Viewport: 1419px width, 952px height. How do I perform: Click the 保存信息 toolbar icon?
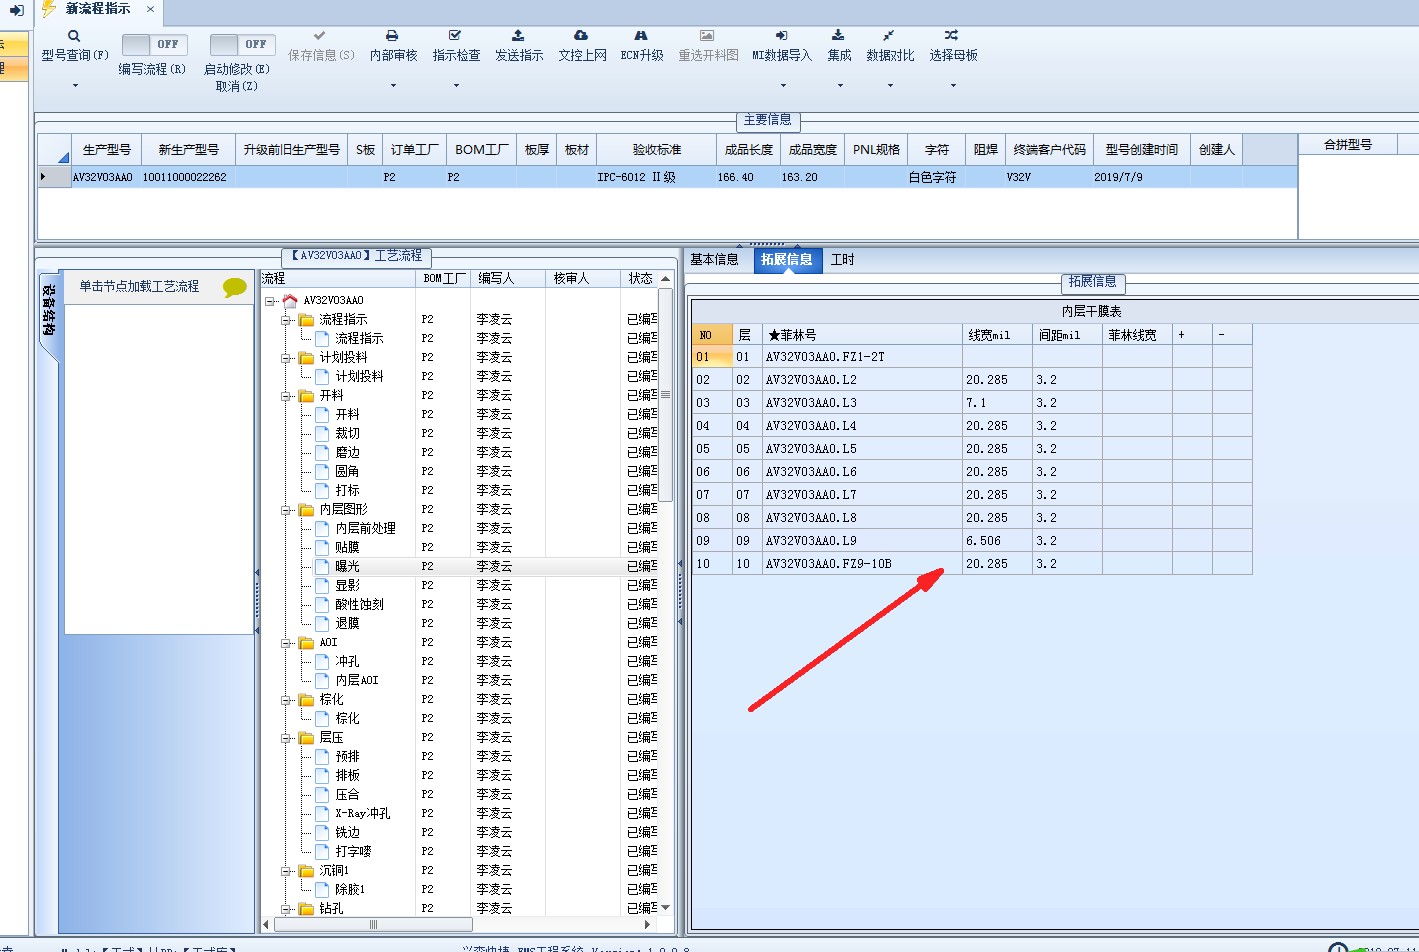tap(320, 36)
